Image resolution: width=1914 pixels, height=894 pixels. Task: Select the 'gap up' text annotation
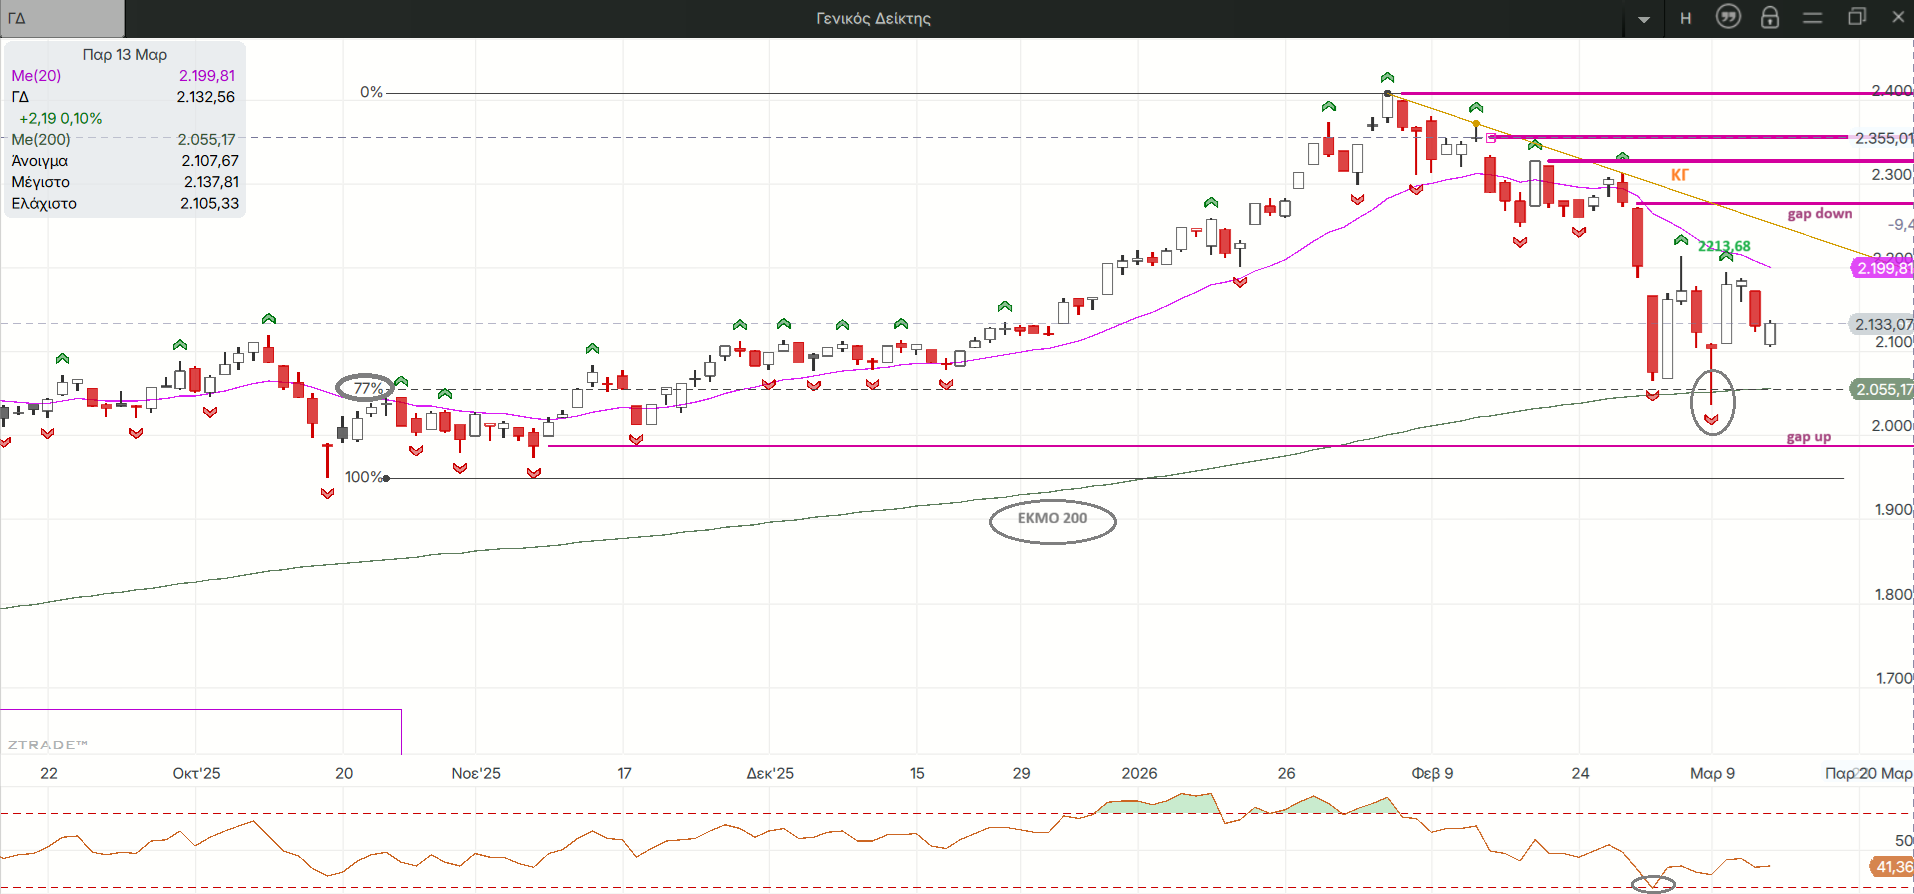(1808, 437)
